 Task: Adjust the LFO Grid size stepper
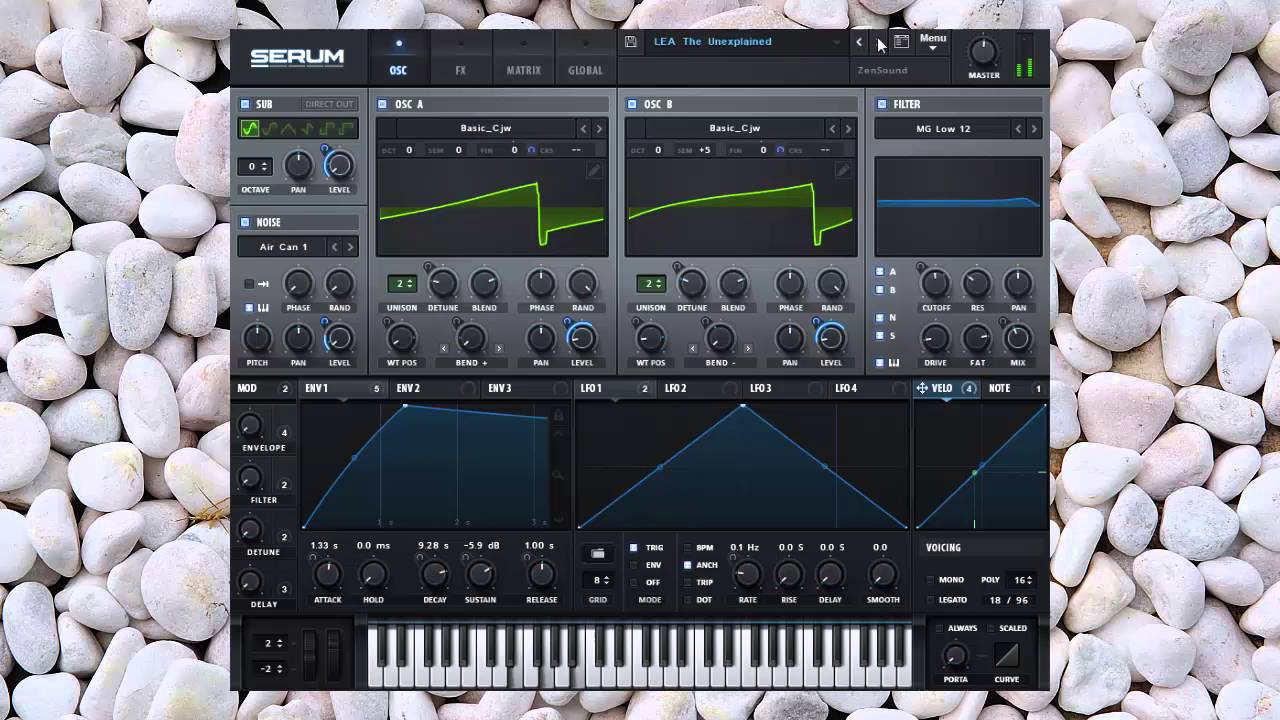tap(600, 580)
